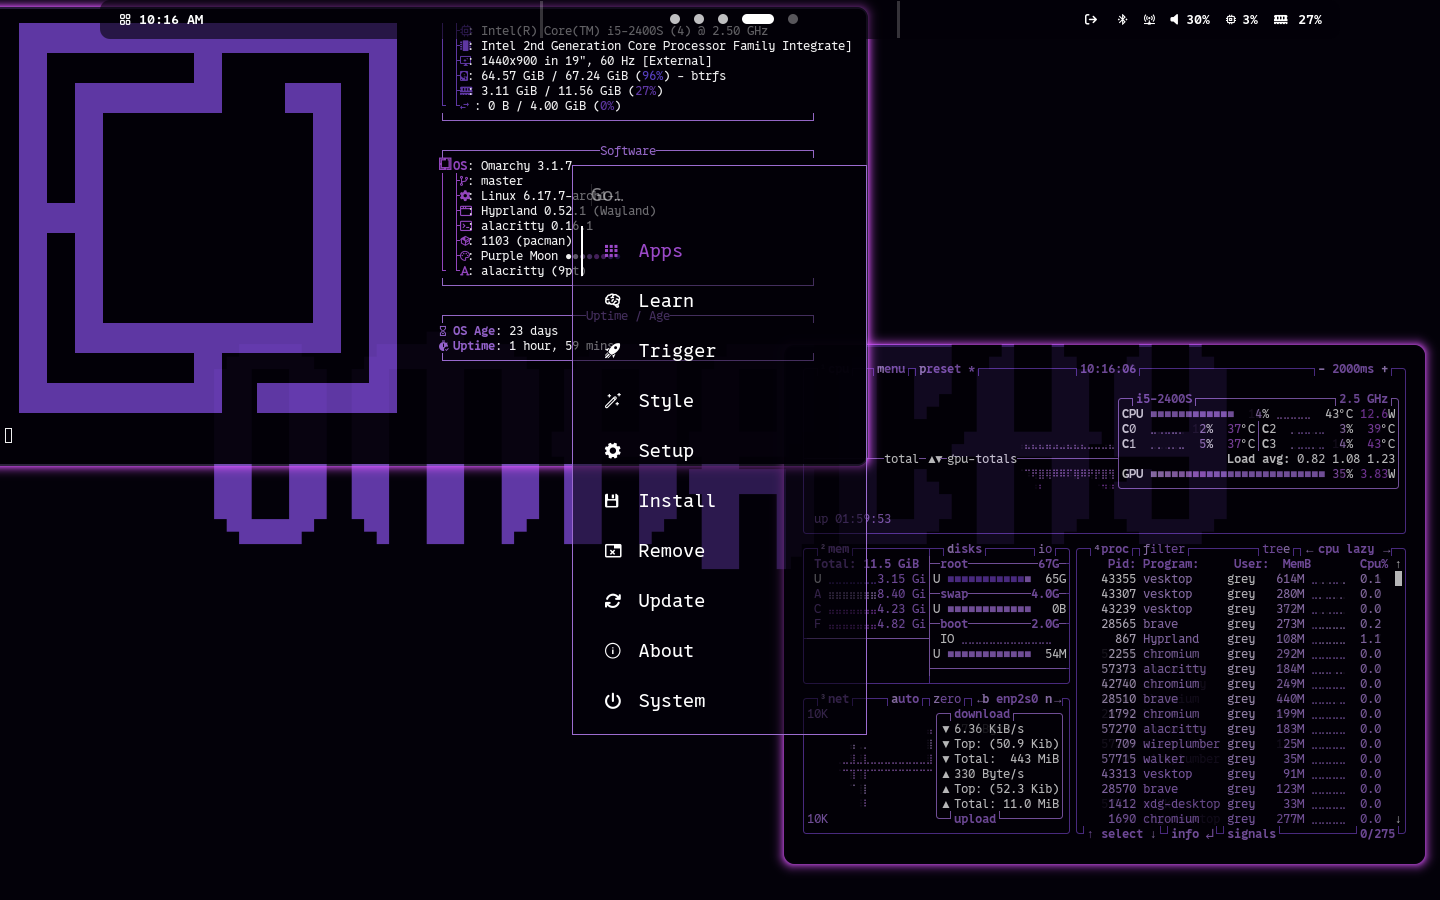
Task: Click the Learn icon in Omarchy menu
Action: [x=612, y=301]
